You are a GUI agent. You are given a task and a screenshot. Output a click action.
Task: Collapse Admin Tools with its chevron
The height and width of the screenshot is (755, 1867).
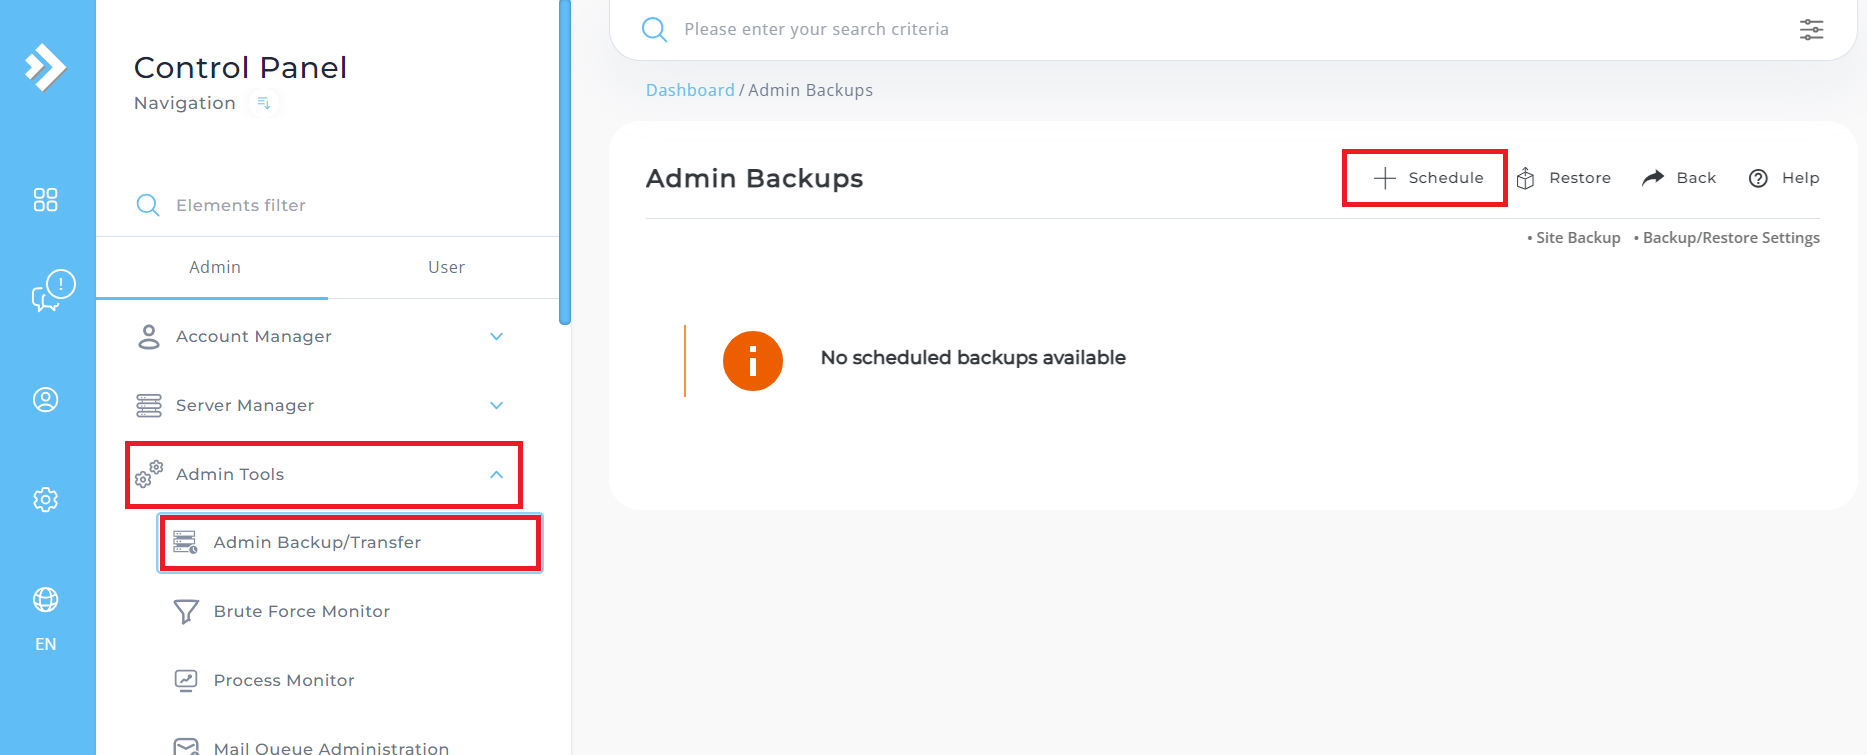pos(496,475)
